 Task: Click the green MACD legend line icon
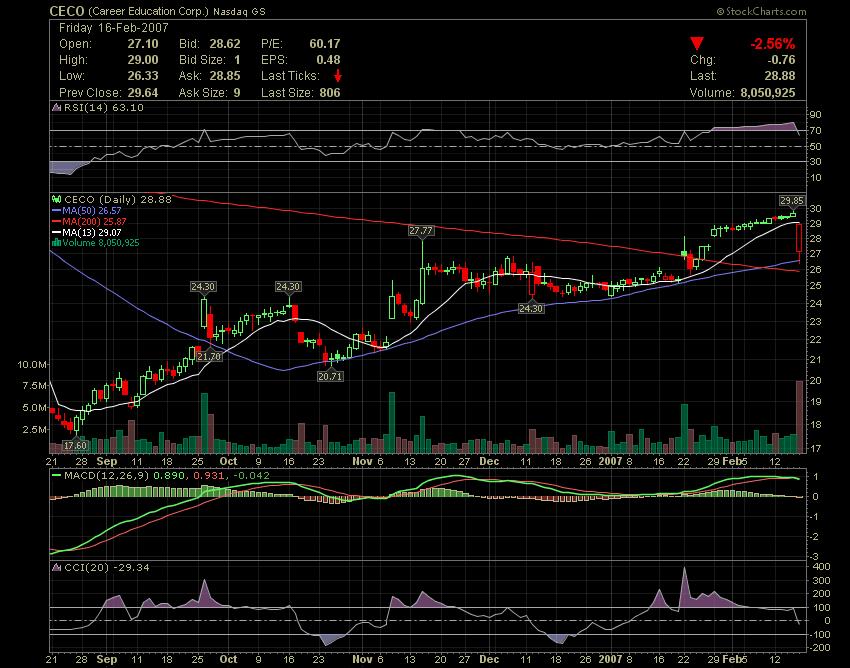tap(56, 476)
